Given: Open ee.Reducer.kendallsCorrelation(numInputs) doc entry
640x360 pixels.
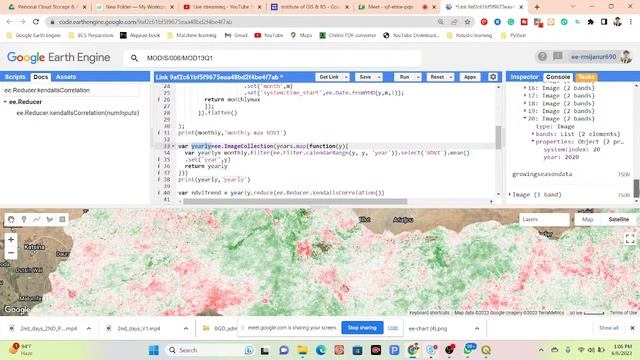Looking at the screenshot, I should point(78,113).
